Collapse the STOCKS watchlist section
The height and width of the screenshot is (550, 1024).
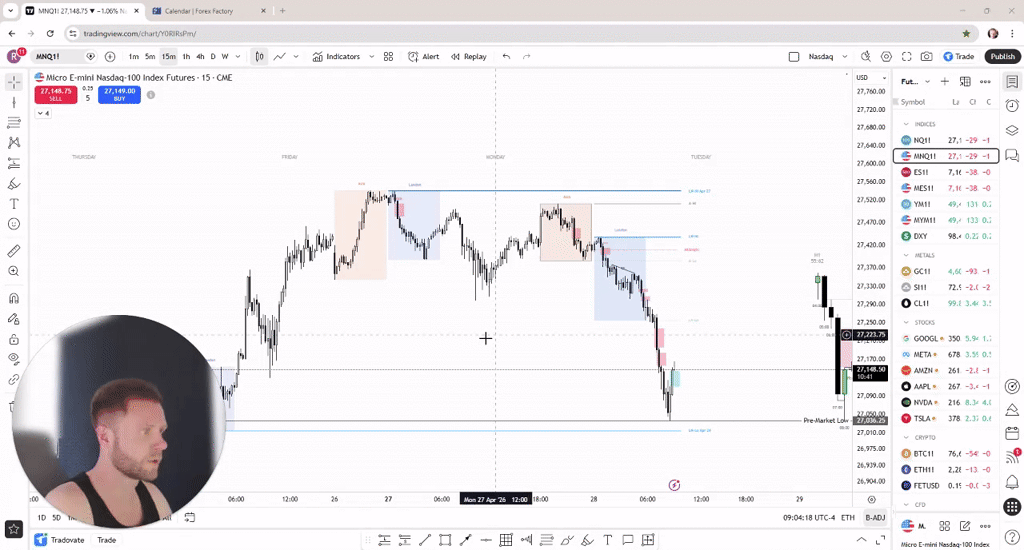[906, 323]
